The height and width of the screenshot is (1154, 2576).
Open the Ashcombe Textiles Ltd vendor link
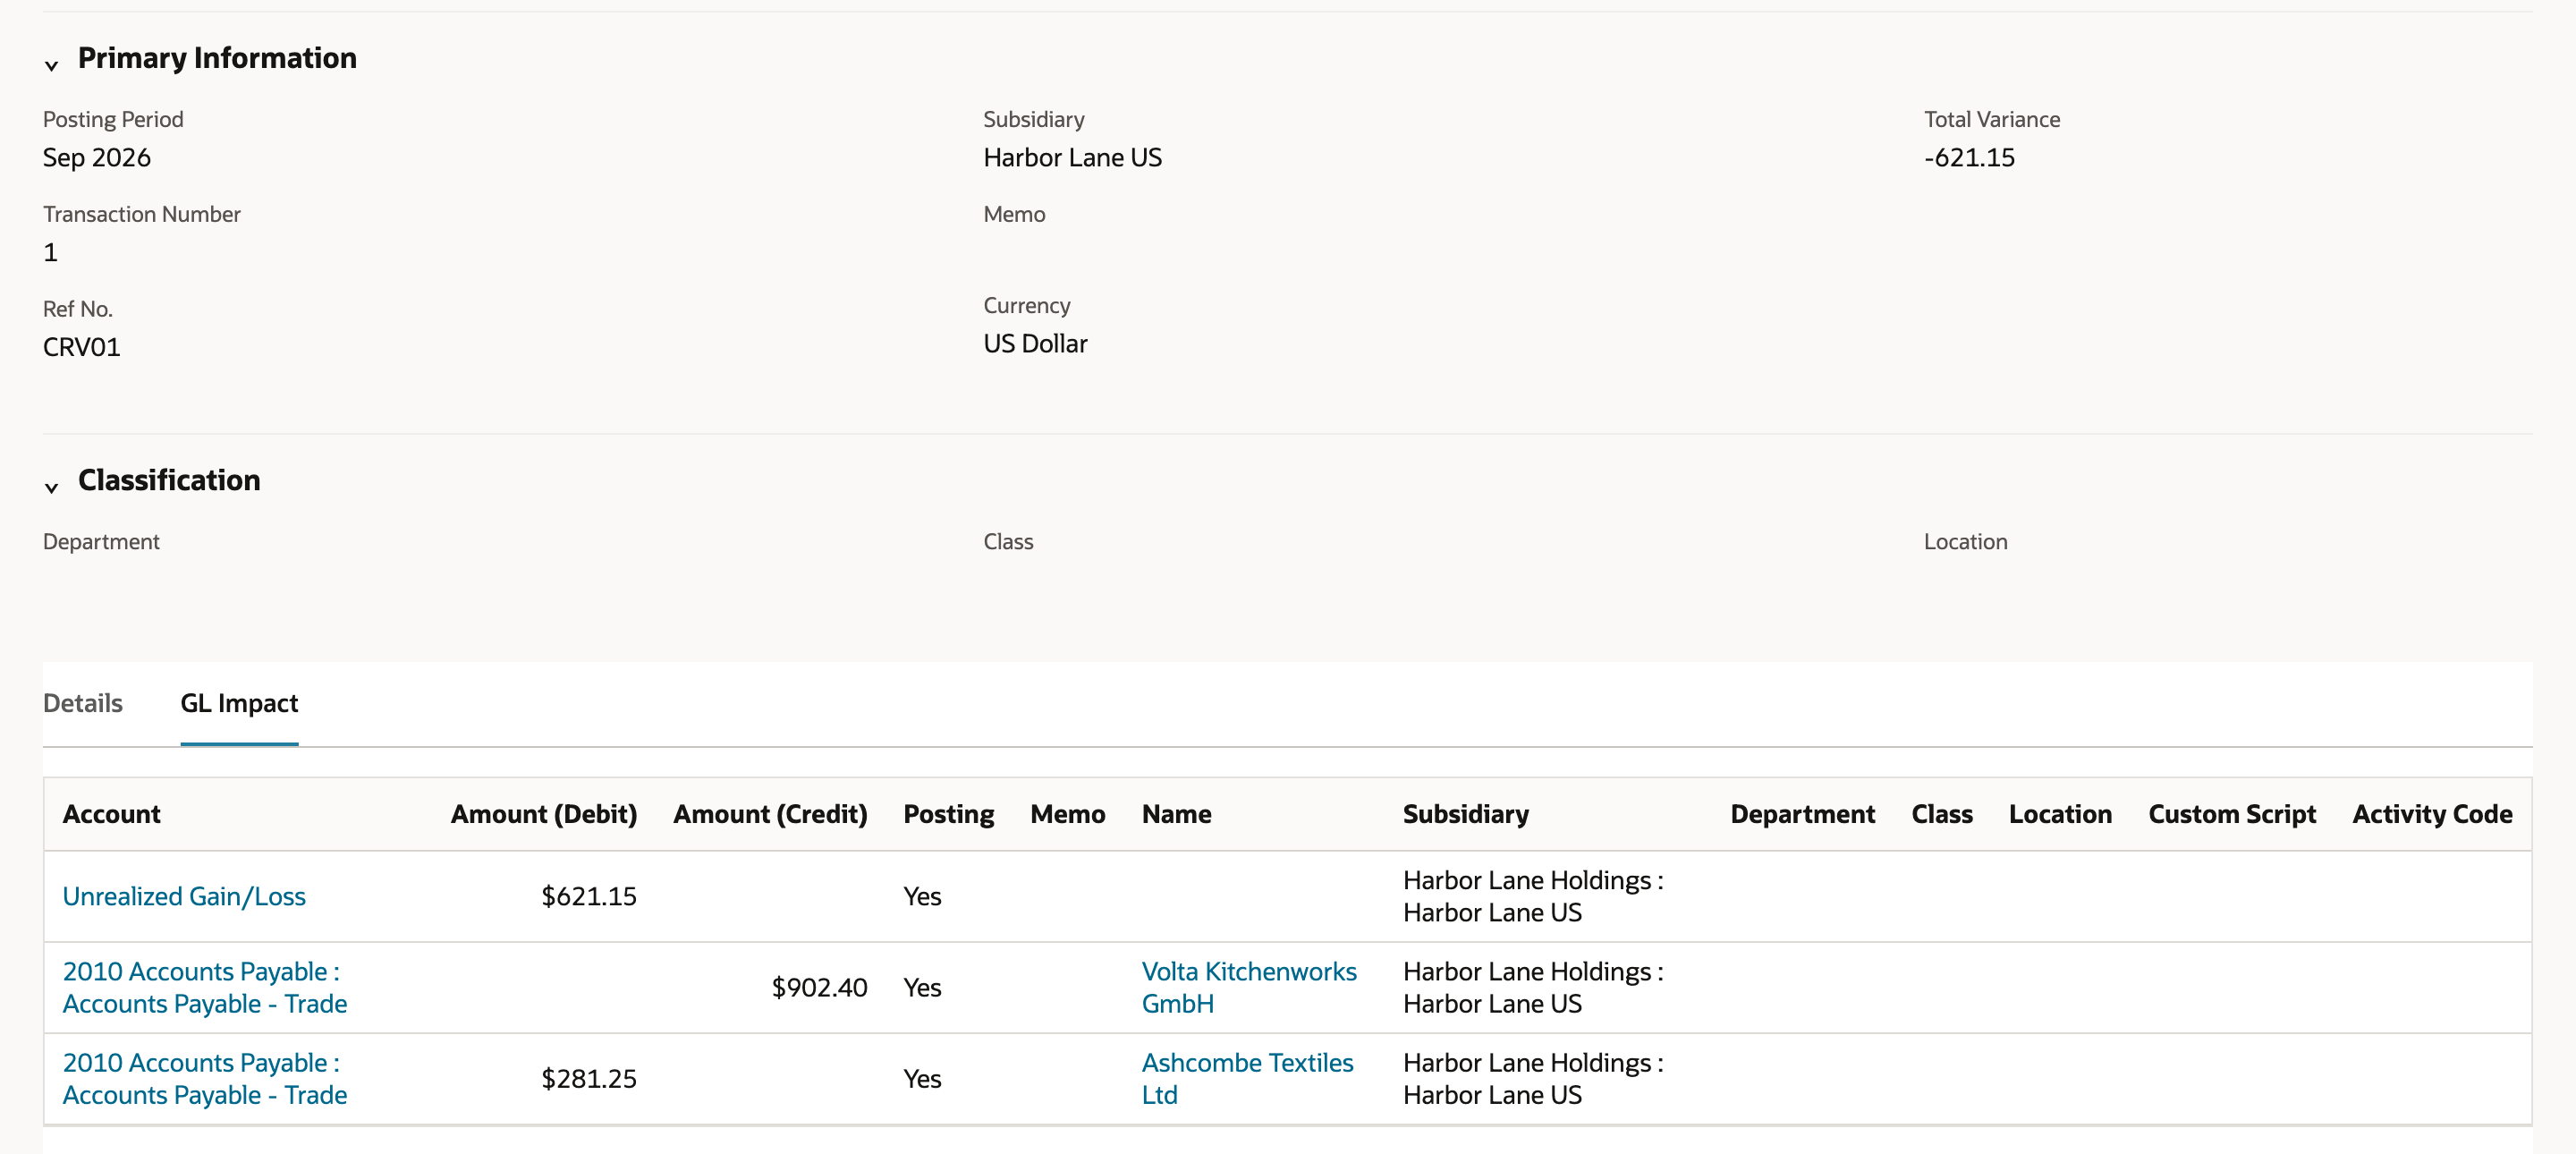(x=1247, y=1078)
